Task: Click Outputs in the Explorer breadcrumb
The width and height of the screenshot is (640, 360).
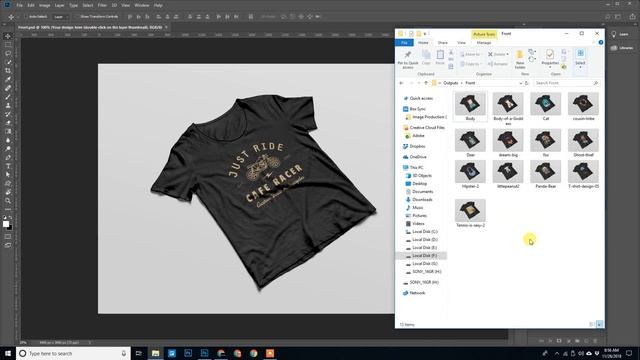Action: 451,83
